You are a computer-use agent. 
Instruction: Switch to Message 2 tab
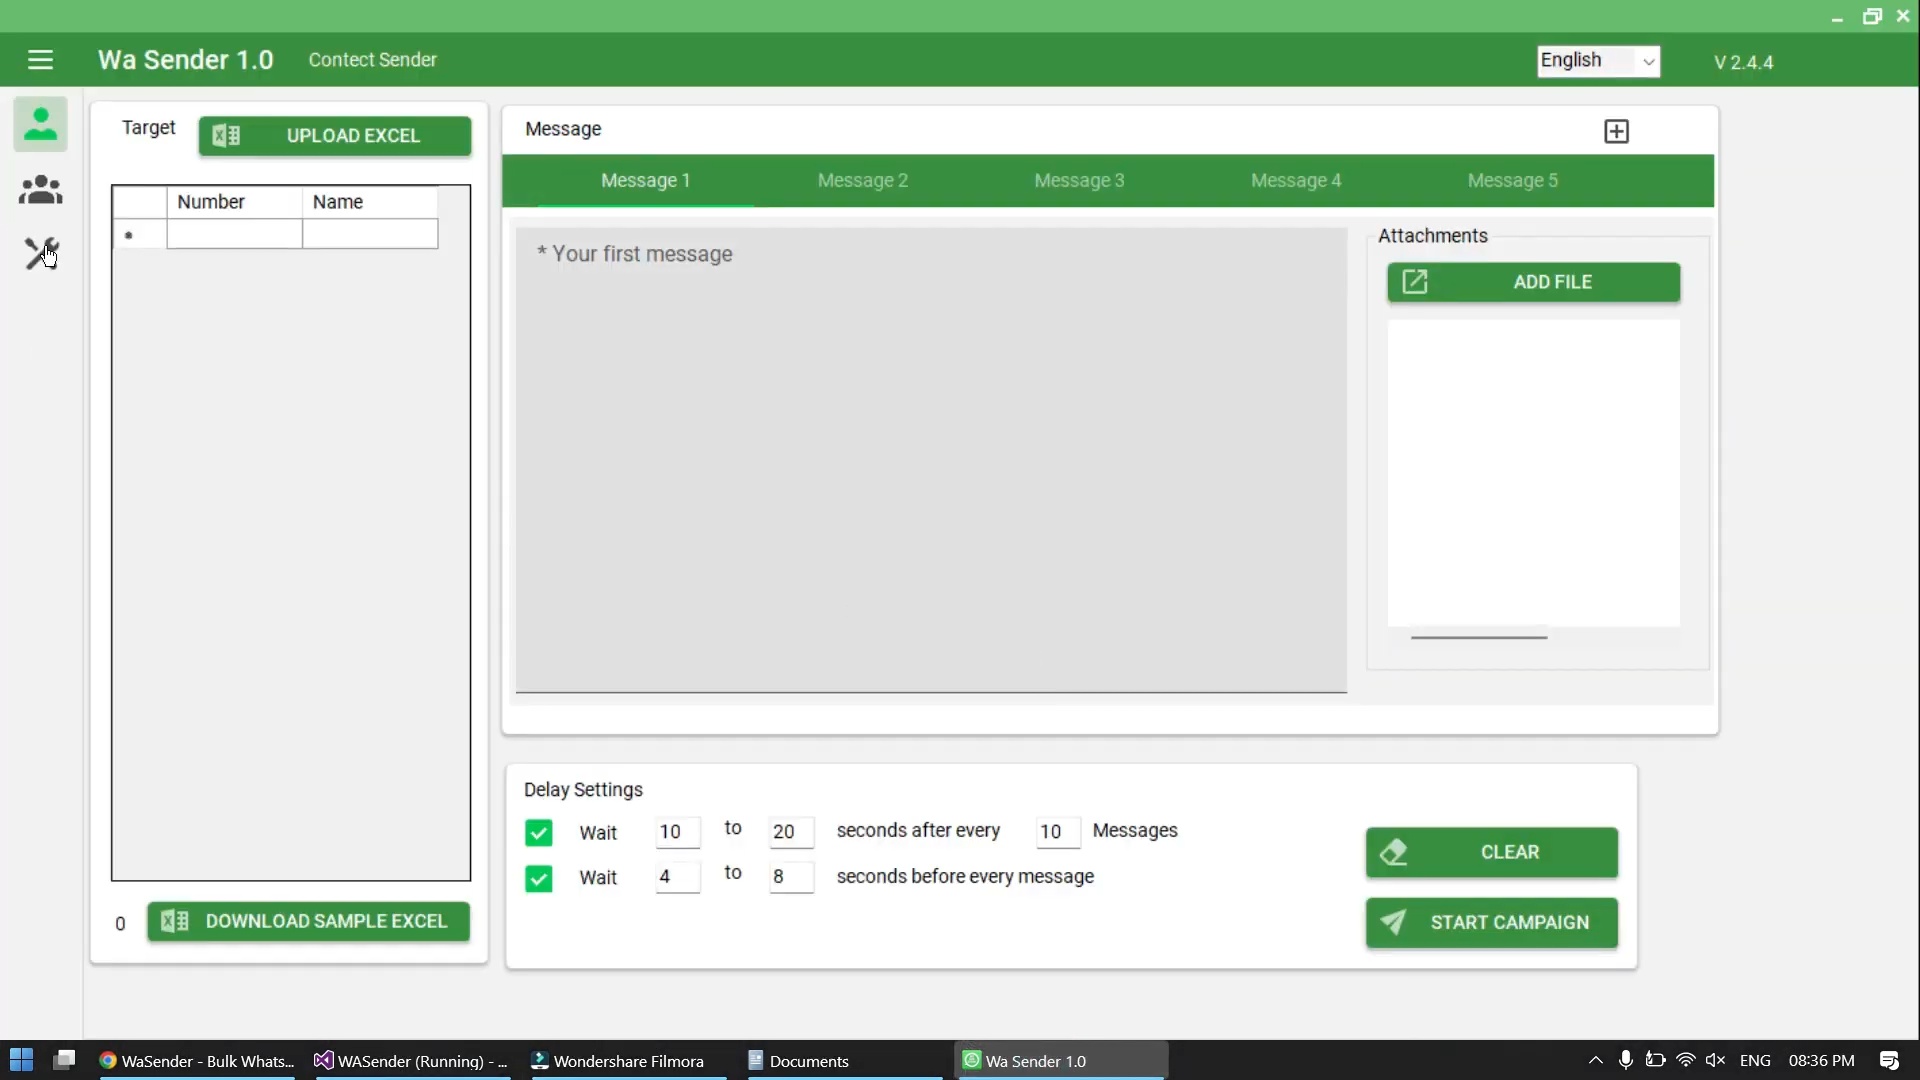pos(863,181)
